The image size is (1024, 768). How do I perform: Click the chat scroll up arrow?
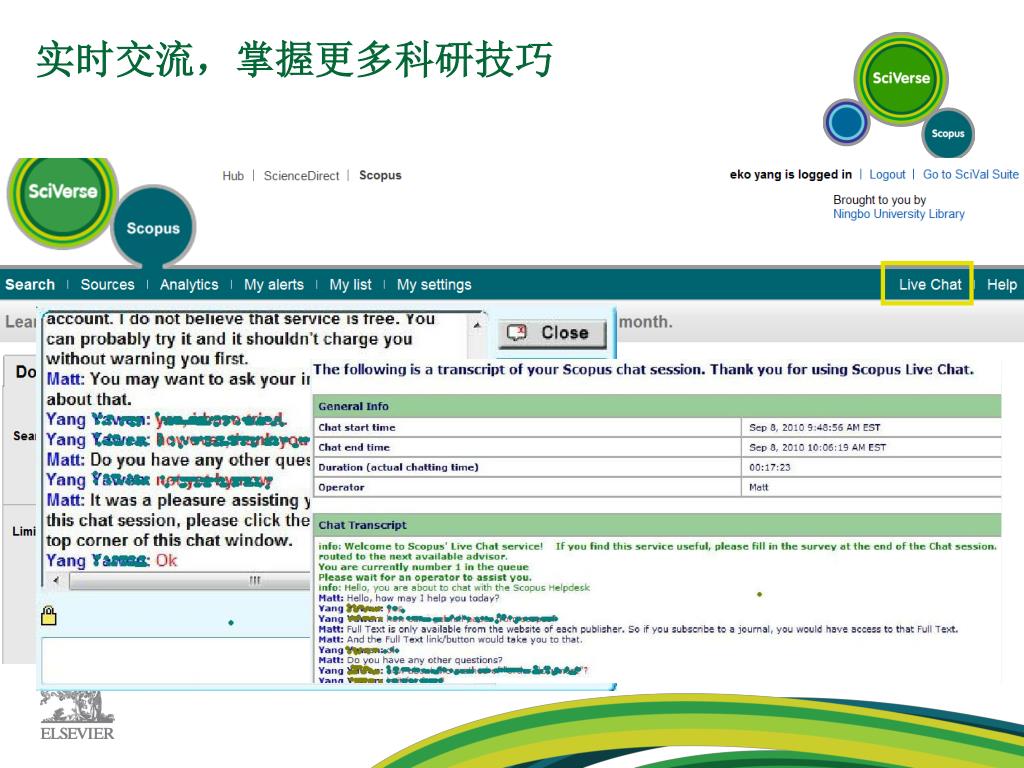477,325
